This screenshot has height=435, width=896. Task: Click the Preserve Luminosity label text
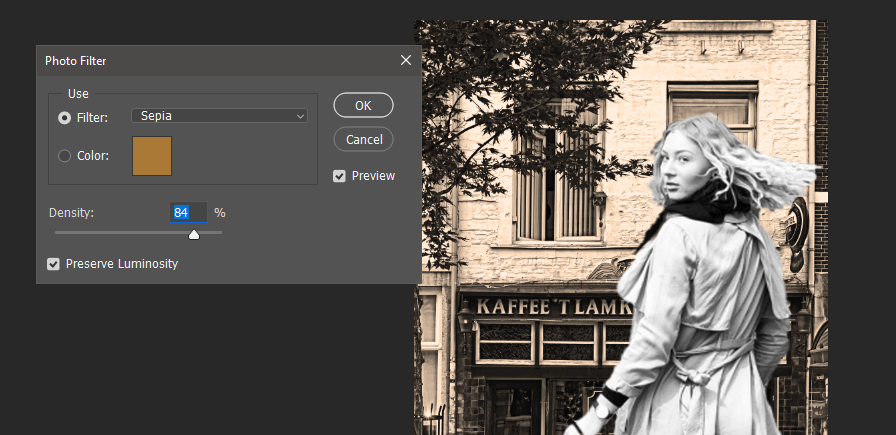pyautogui.click(x=122, y=264)
